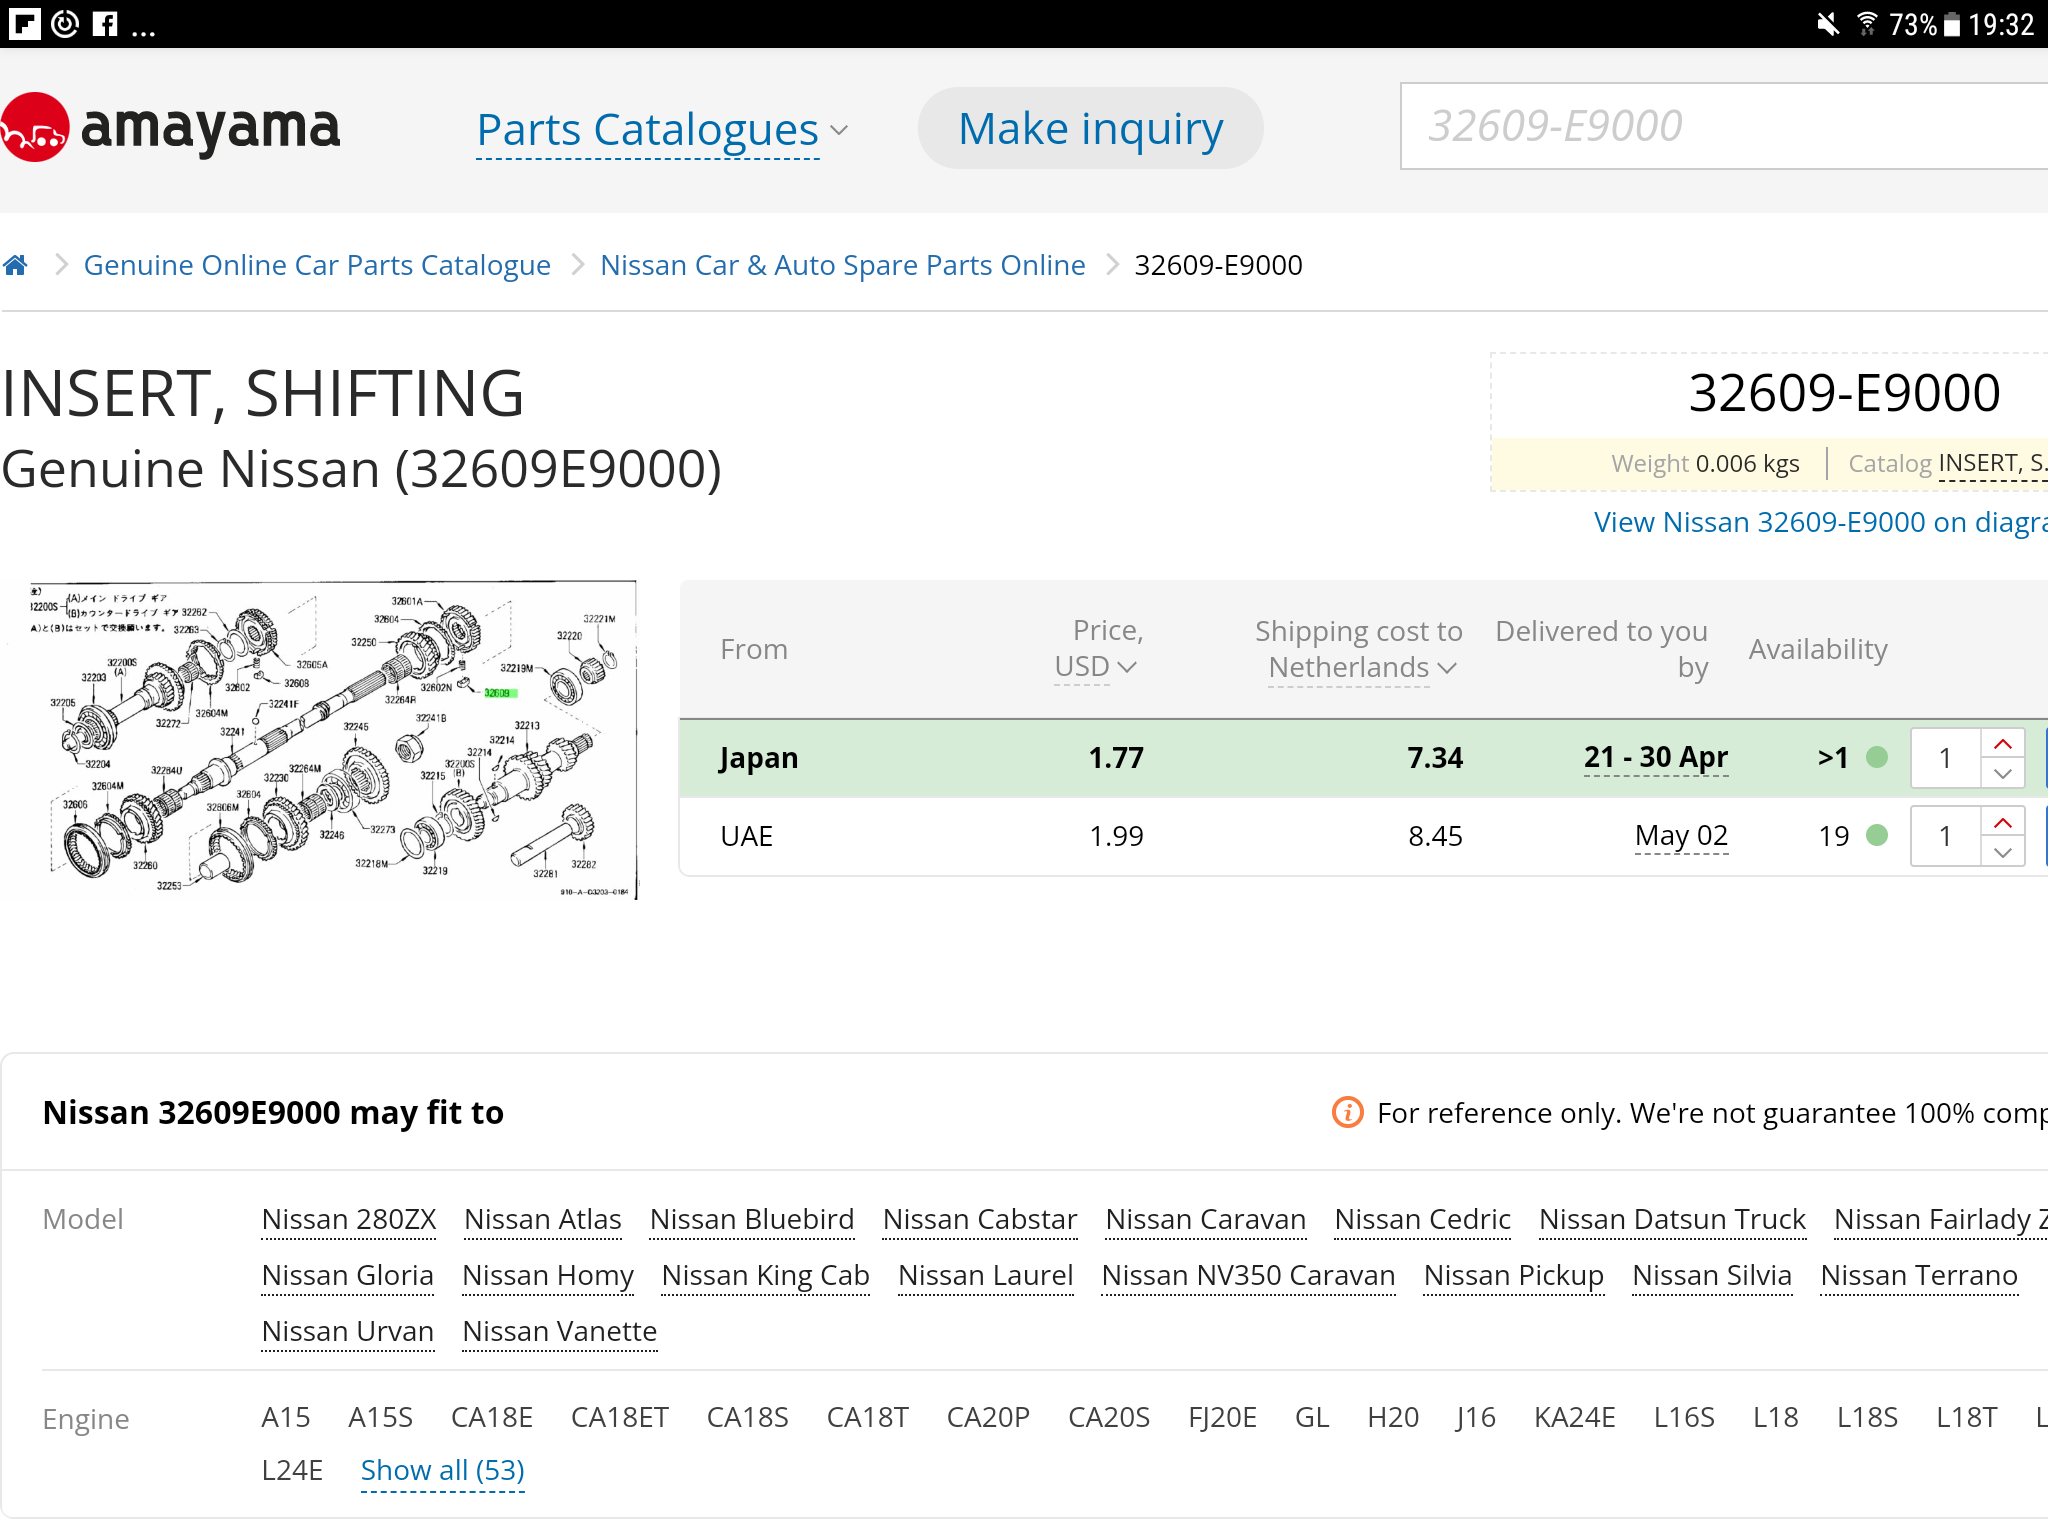The height and width of the screenshot is (1536, 2048).
Task: Click the CA18ET engine code
Action: (620, 1418)
